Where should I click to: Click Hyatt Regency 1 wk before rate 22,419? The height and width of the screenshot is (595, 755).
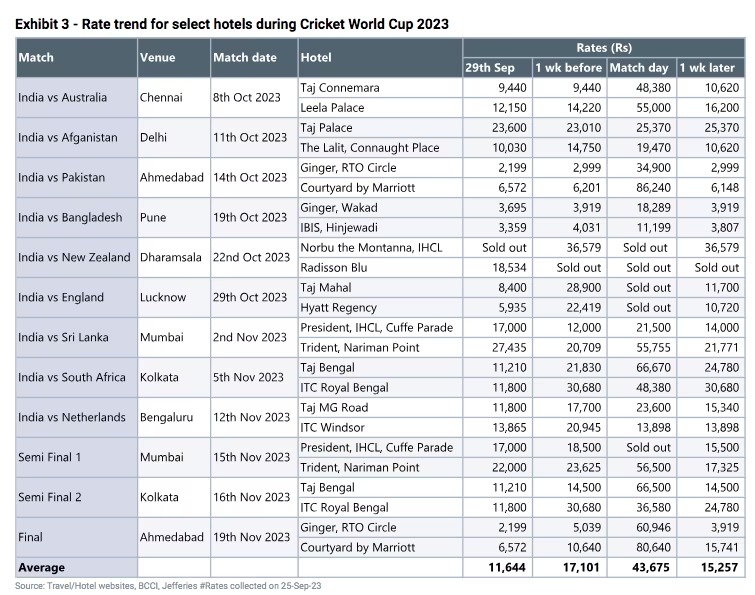click(x=570, y=308)
